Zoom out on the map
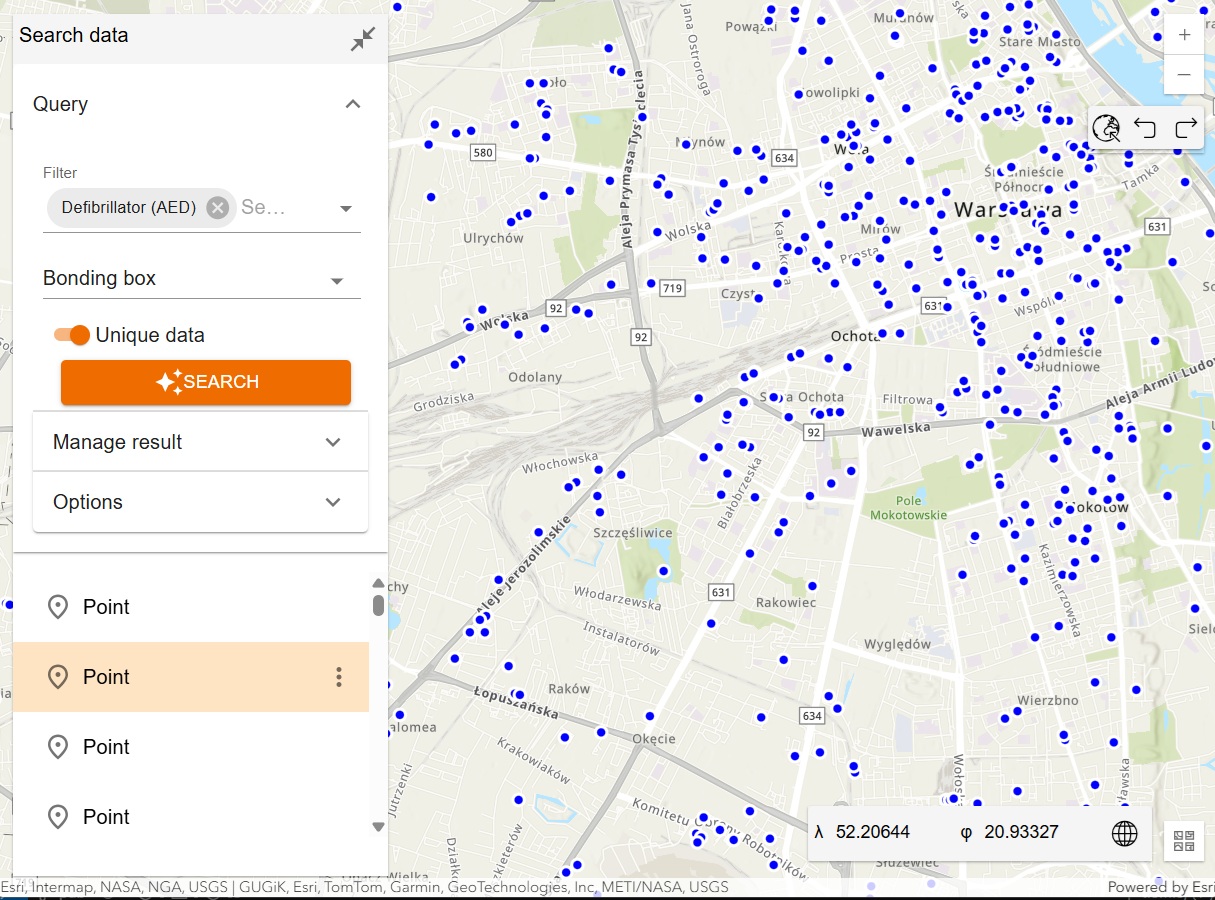Screen dimensions: 1215x900 [x=1184, y=75]
